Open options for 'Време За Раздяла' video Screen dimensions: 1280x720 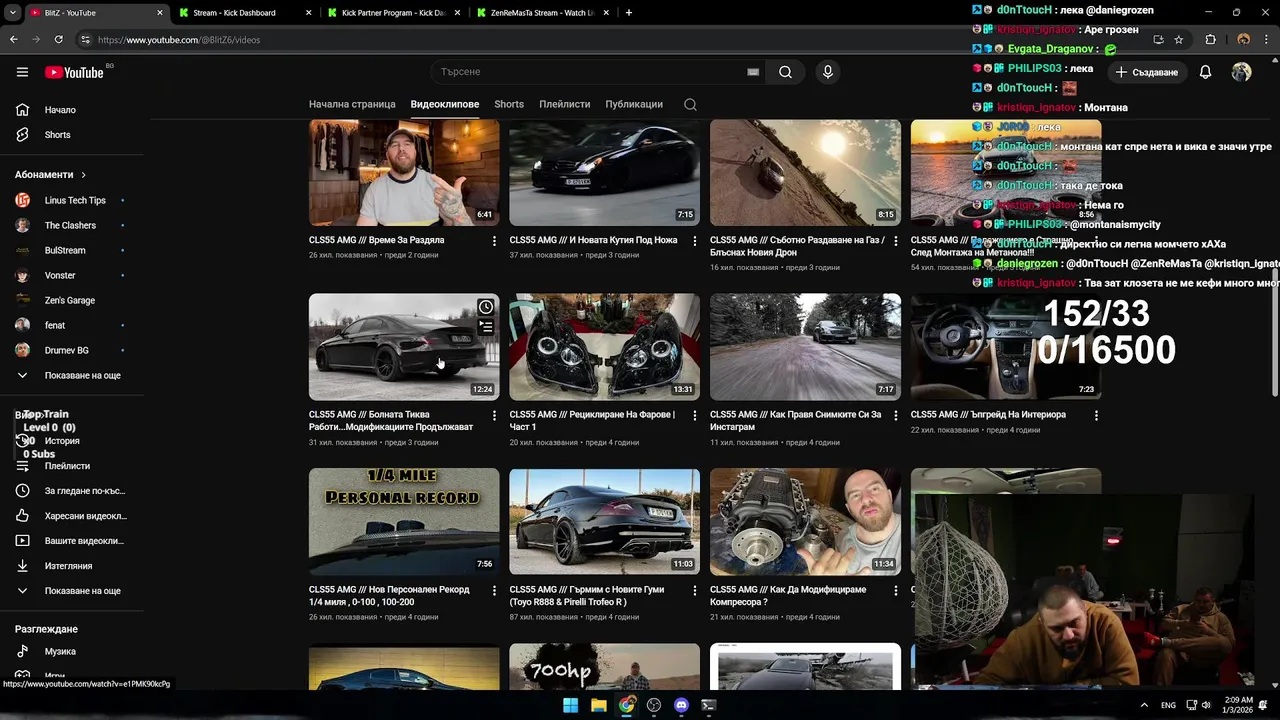[494, 241]
